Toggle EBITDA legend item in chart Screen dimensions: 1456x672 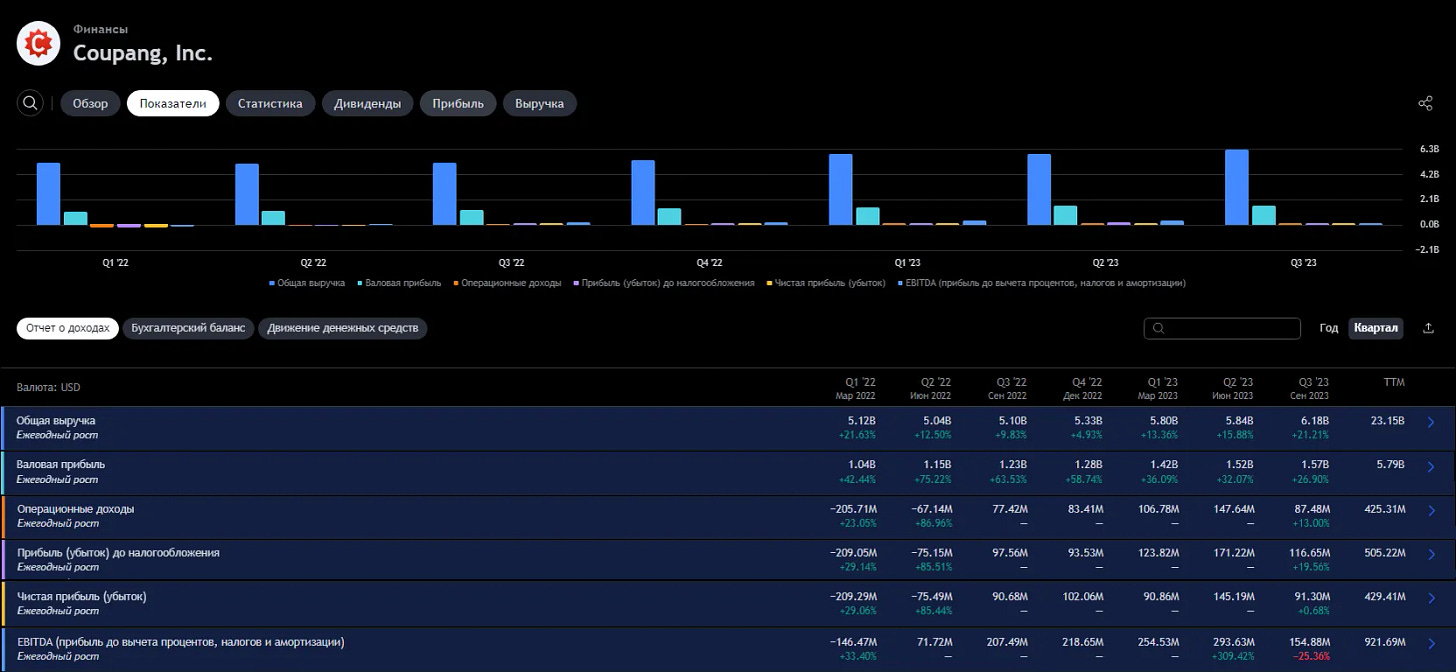[x=1040, y=283]
